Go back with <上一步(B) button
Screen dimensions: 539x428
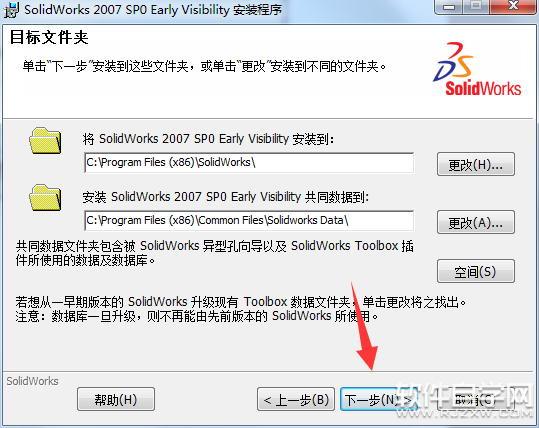click(296, 399)
